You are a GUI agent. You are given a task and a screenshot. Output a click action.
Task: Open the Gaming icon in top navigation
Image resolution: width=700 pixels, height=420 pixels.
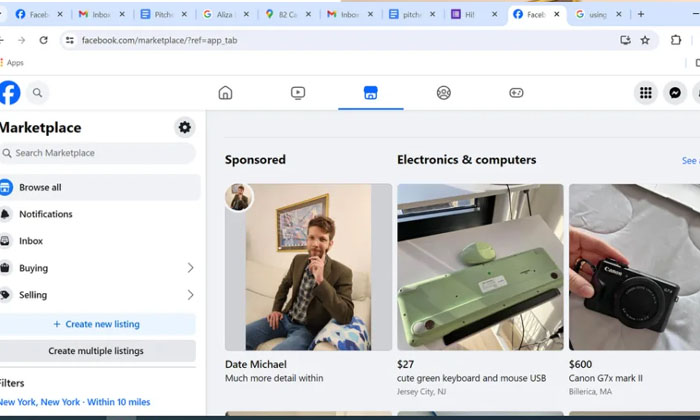[x=516, y=93]
